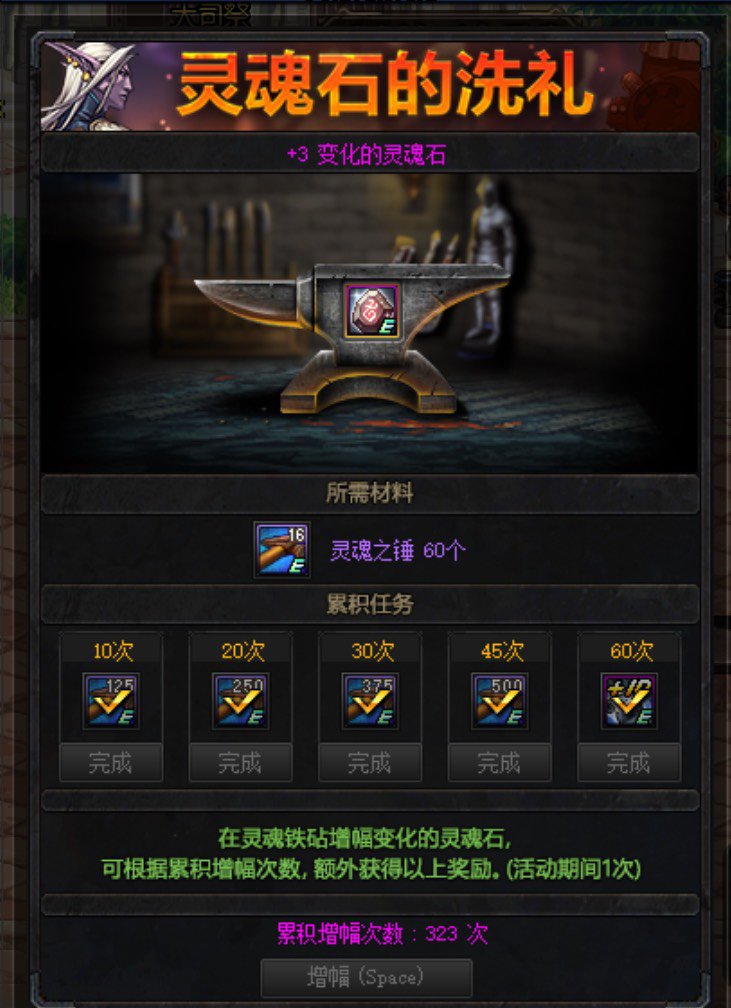Click 完成 button under 20次 reward
The width and height of the screenshot is (731, 1008).
(241, 762)
